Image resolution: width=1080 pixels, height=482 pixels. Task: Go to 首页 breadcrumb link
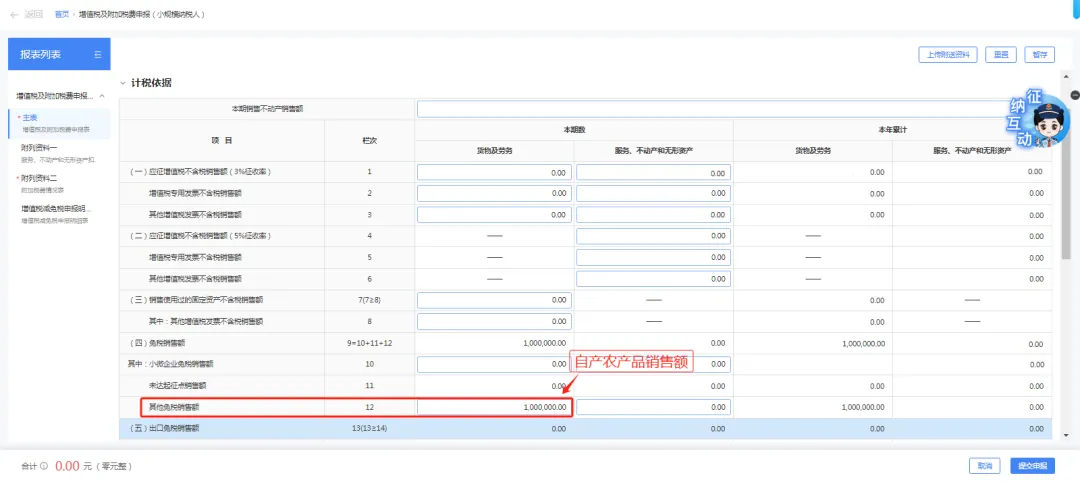(62, 15)
